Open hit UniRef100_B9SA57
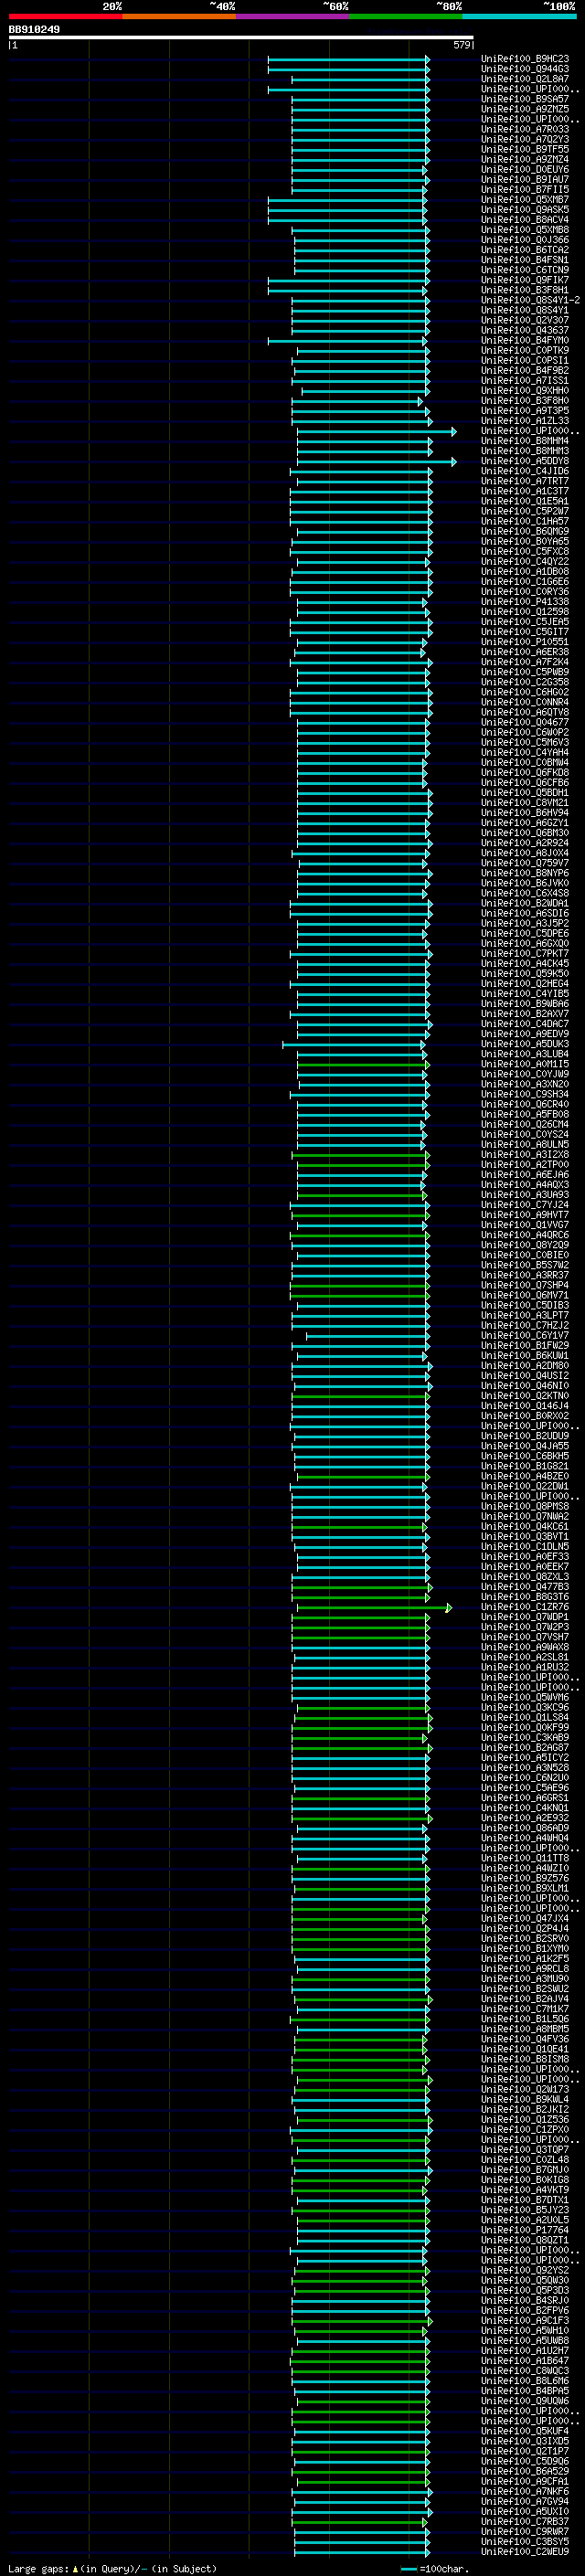The height and width of the screenshot is (2576, 585). pyautogui.click(x=524, y=99)
